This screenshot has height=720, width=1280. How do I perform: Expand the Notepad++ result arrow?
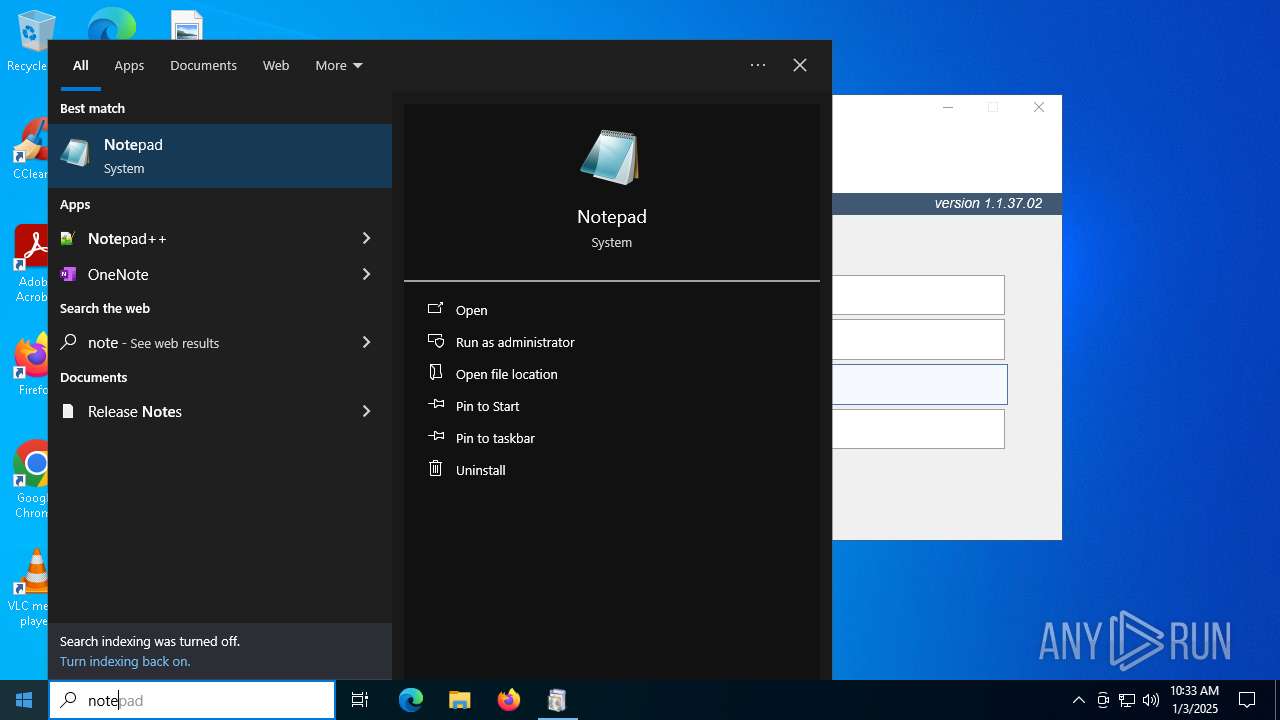[366, 238]
